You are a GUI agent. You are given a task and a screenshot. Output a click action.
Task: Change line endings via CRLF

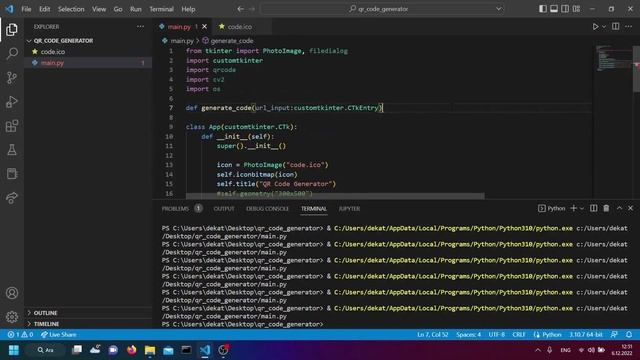tap(519, 334)
